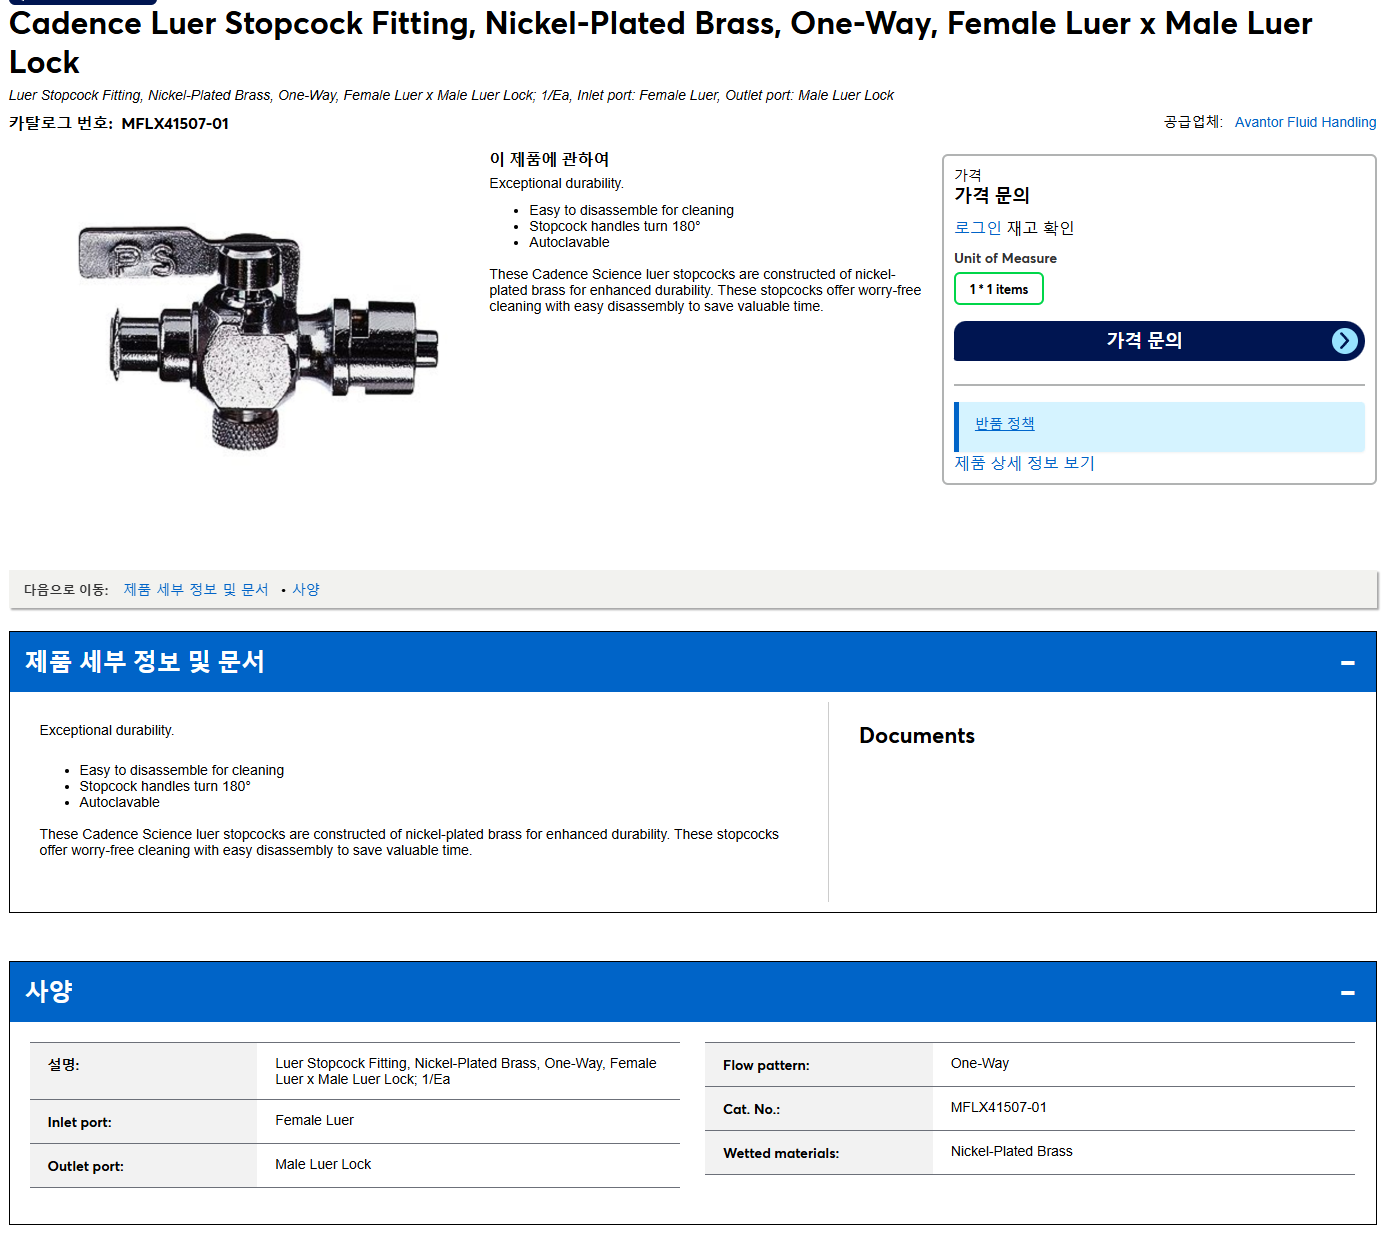This screenshot has height=1245, width=1384.
Task: Collapse the 사양 section with minus icon
Action: pos(1347,992)
